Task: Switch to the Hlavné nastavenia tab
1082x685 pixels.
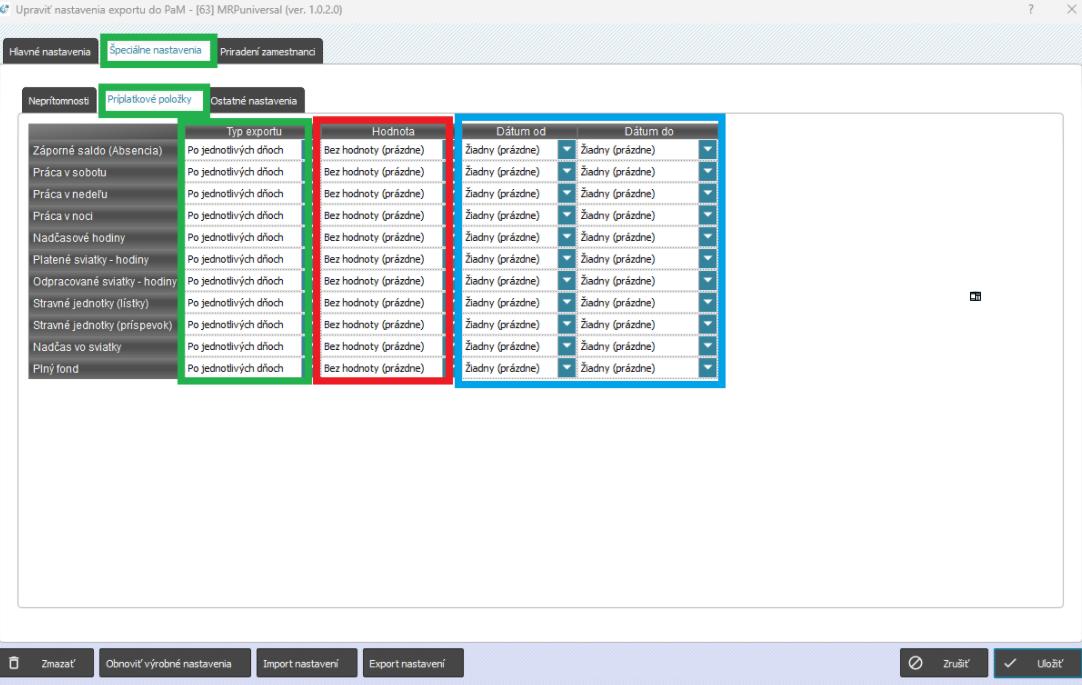Action: (x=50, y=52)
